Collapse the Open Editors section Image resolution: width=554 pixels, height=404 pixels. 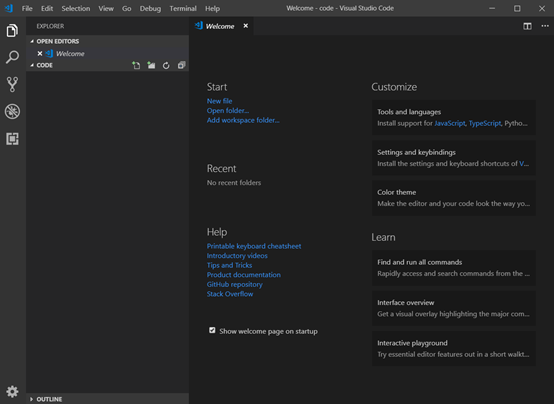pos(32,41)
